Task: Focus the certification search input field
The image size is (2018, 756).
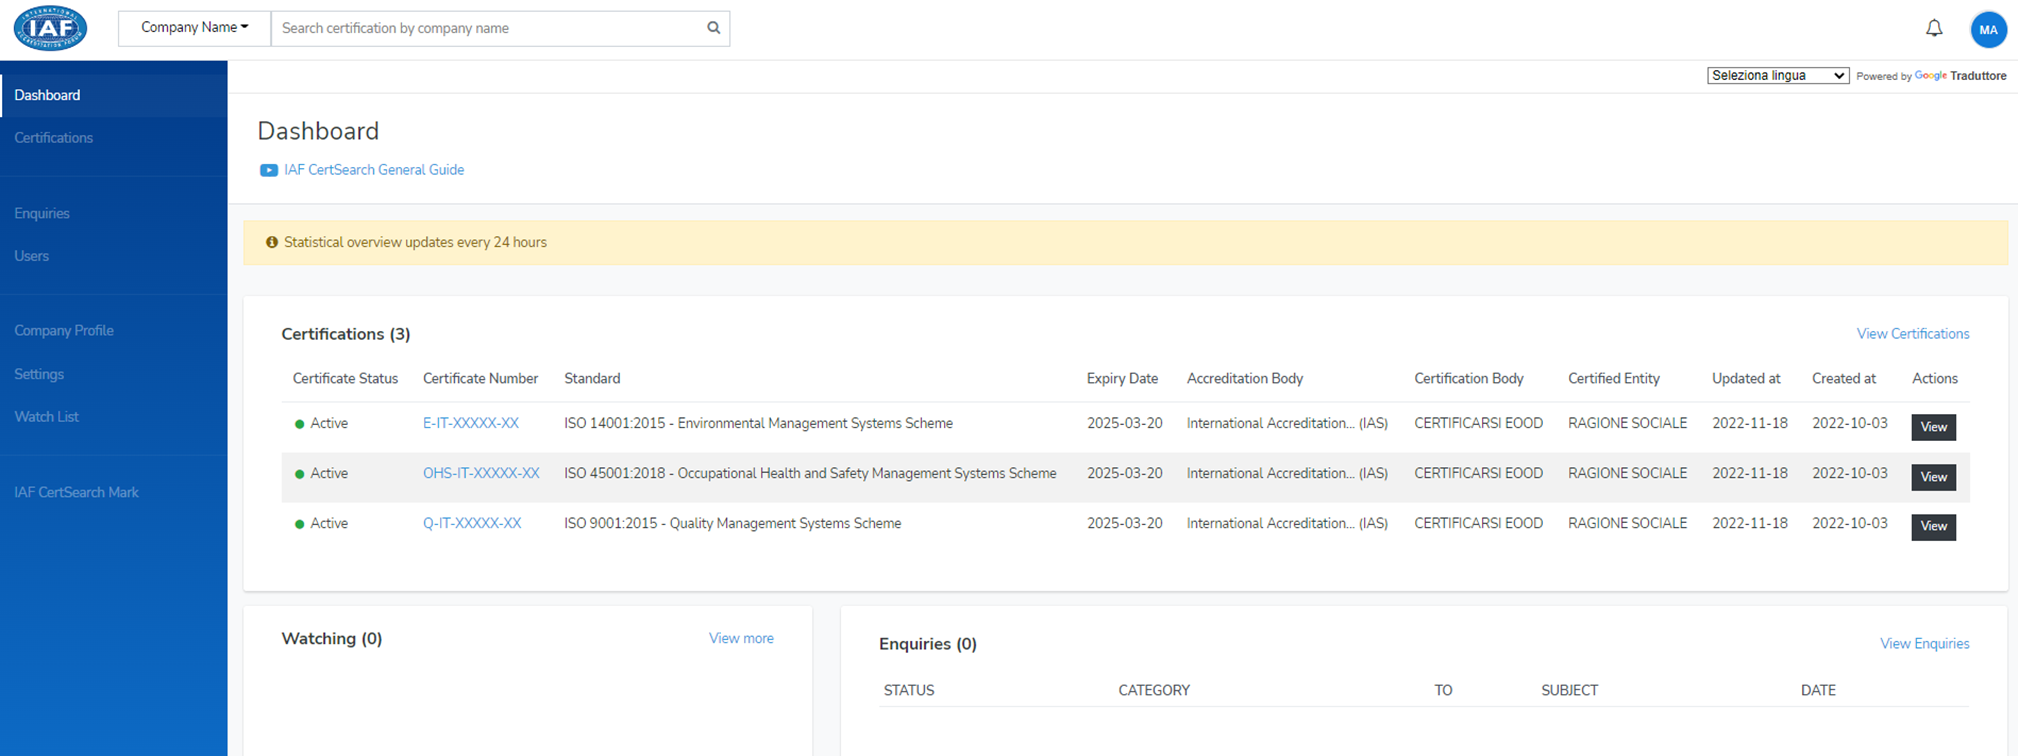Action: 490,28
